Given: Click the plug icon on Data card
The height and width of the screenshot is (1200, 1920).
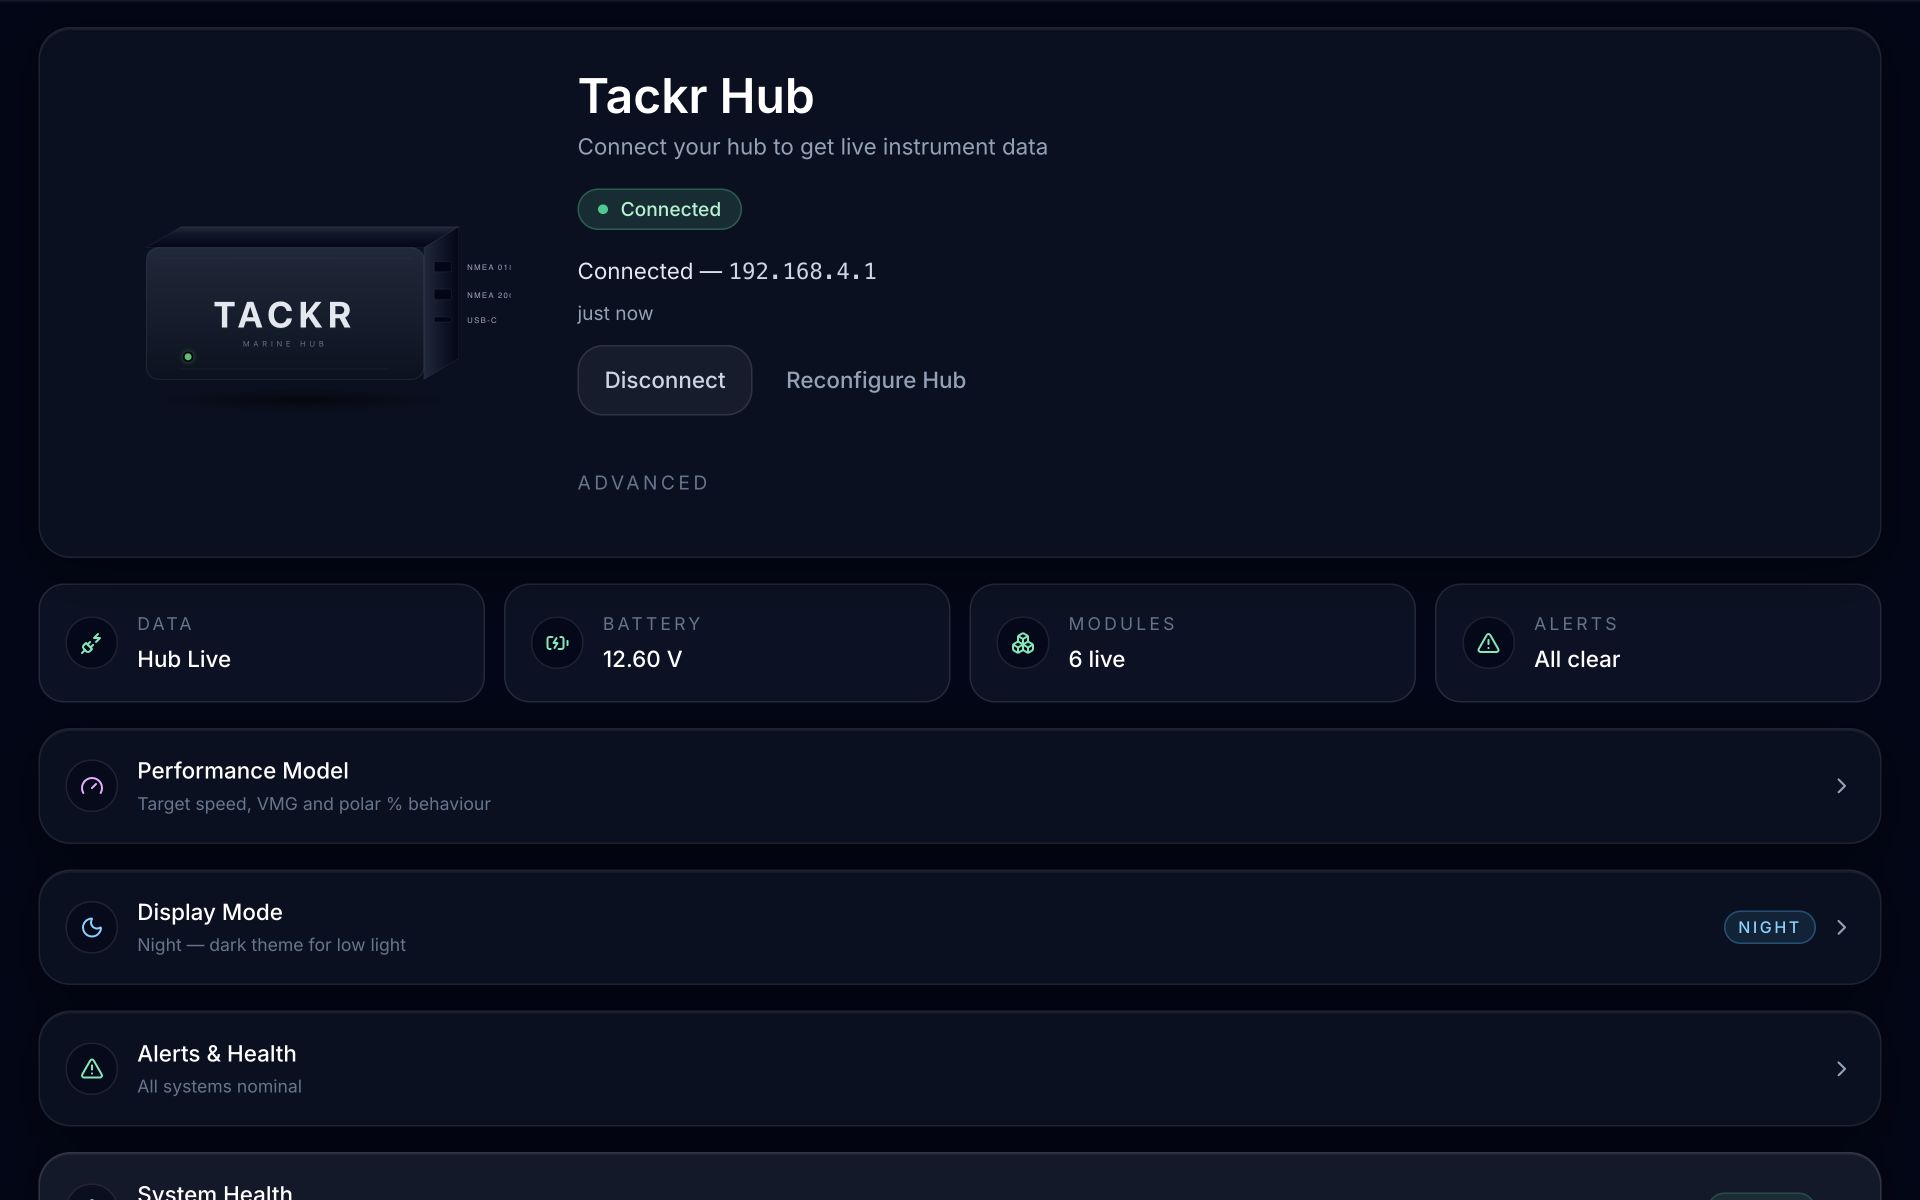Looking at the screenshot, I should point(91,643).
